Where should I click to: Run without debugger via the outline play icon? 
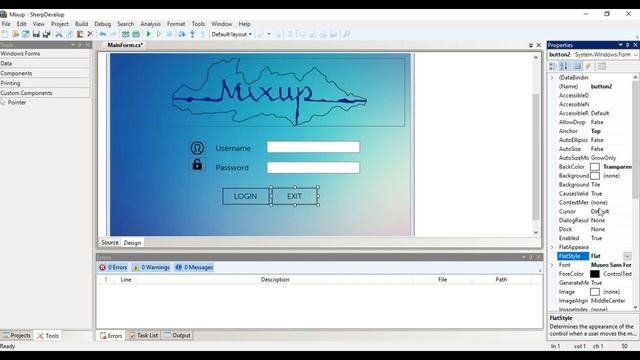[159, 34]
